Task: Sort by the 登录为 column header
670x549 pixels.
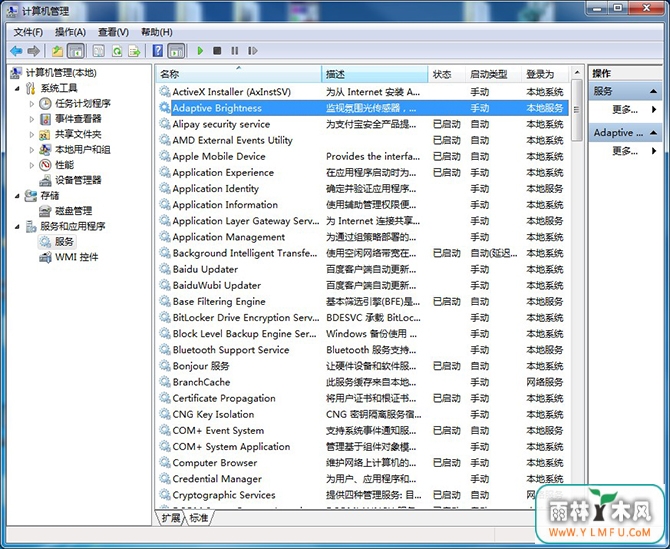Action: (545, 74)
